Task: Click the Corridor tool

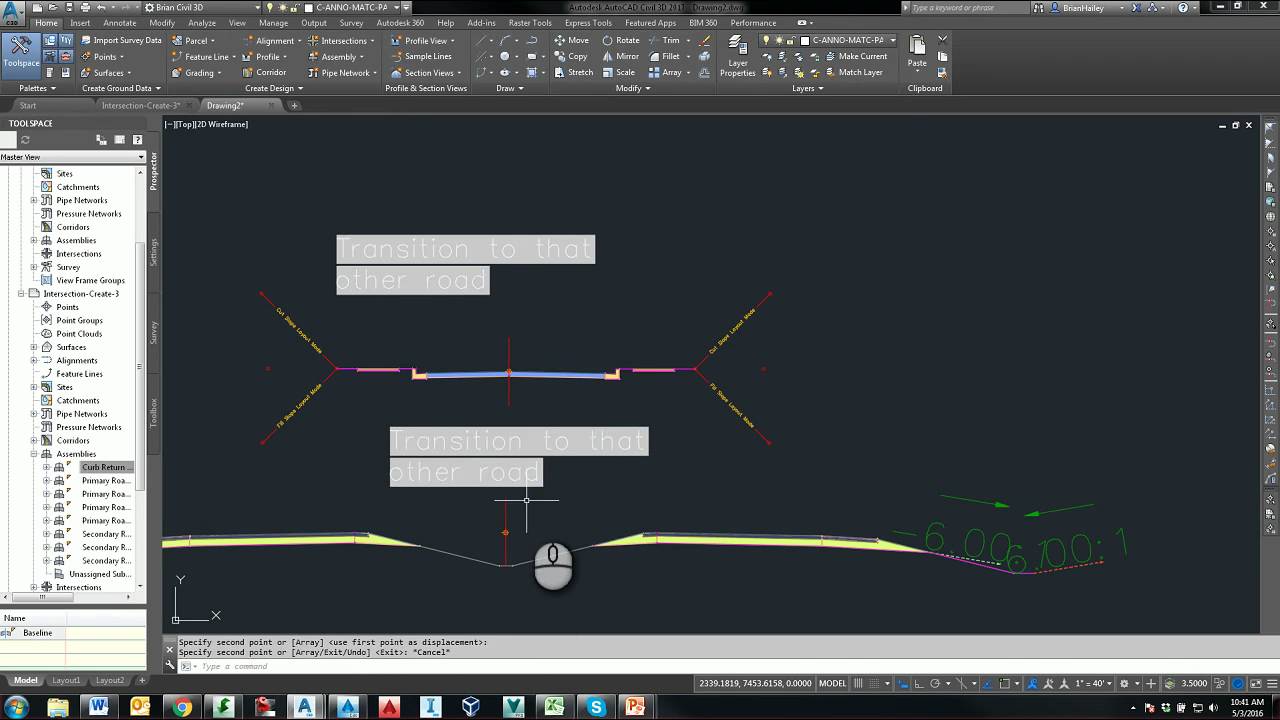Action: click(x=264, y=72)
